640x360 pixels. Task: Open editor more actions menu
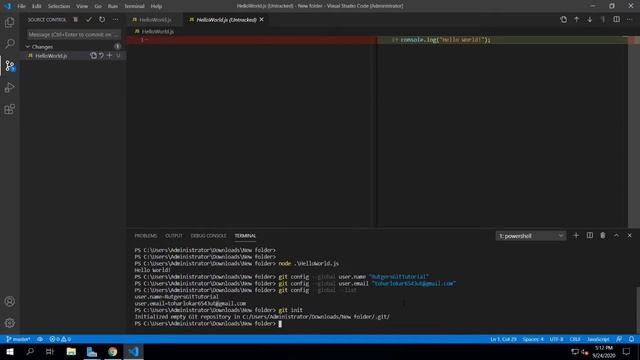(629, 20)
